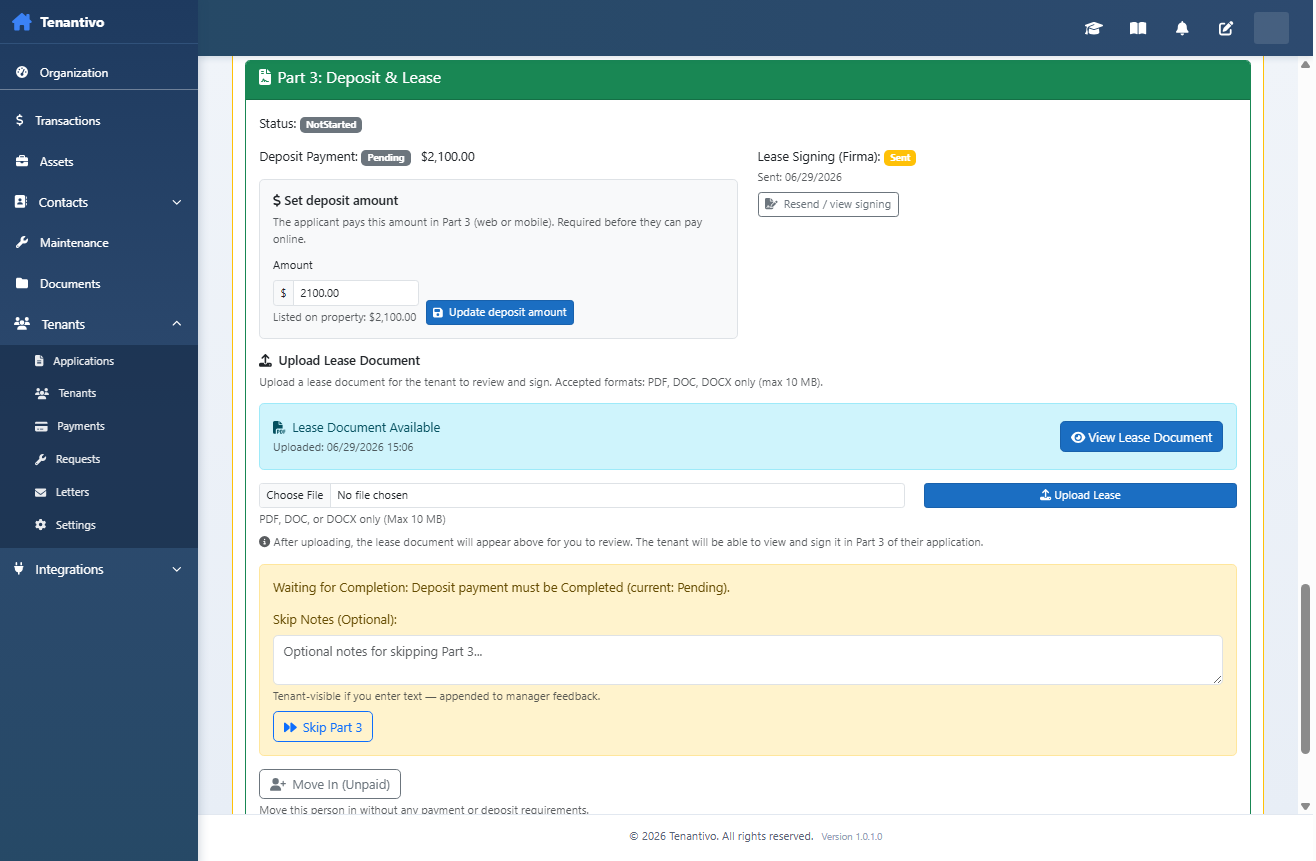Click View Lease Document button
1316x861 pixels.
pyautogui.click(x=1141, y=437)
